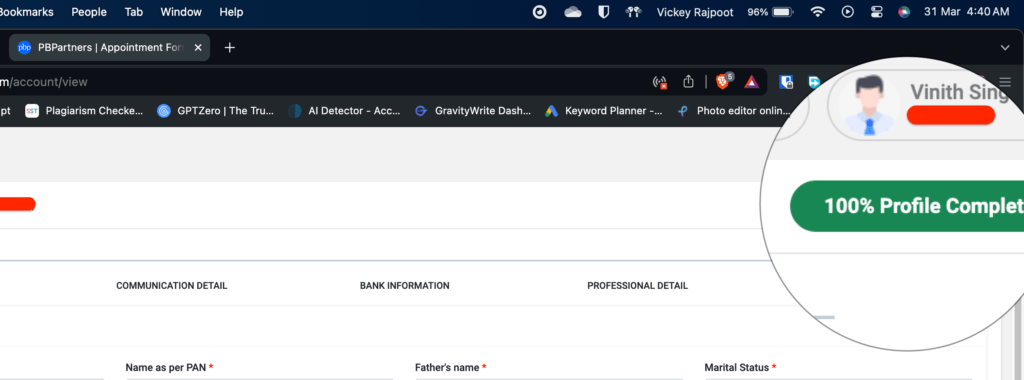Open the Vickey Rajpoot user menu
1024x380 pixels.
695,12
